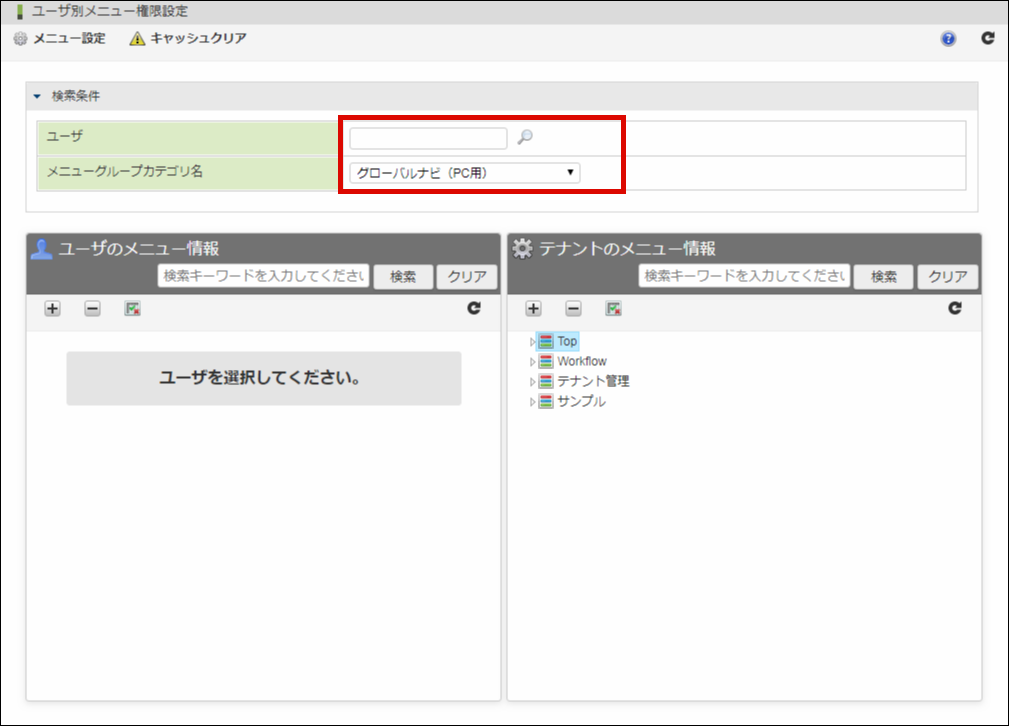
Task: Refresh the page using the top-right reload icon
Action: [x=988, y=38]
